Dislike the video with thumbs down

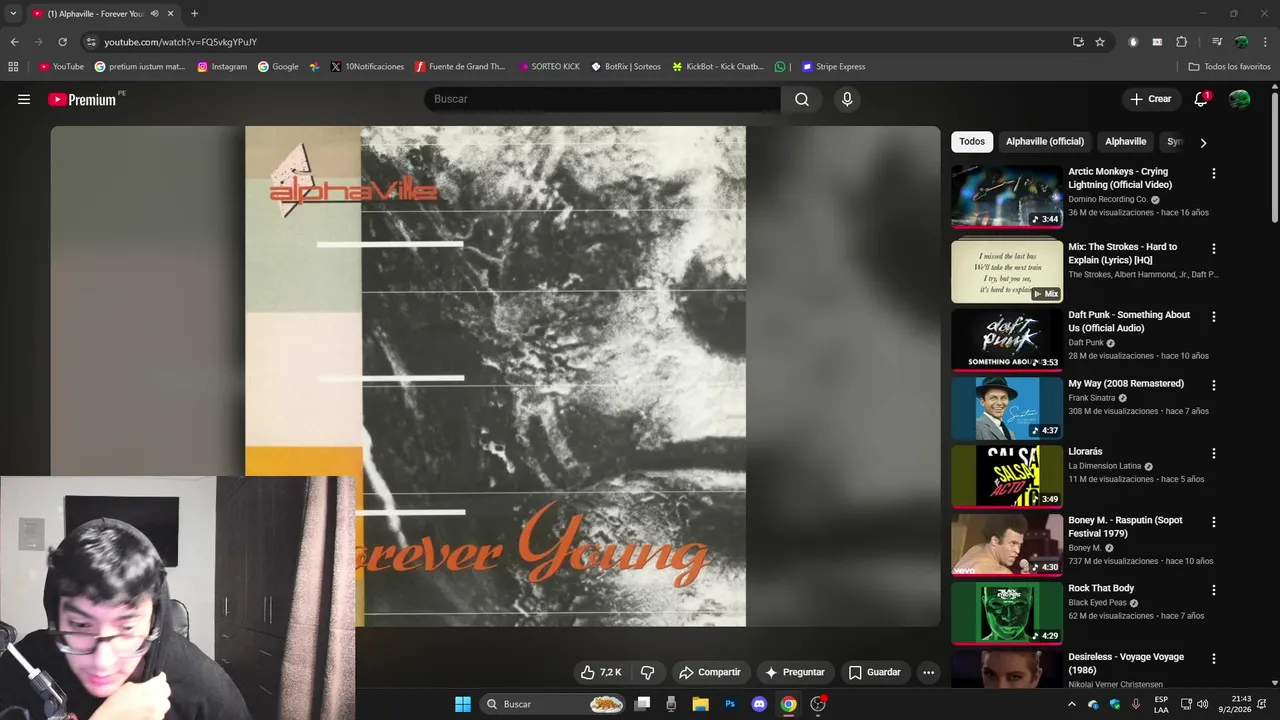click(x=648, y=672)
